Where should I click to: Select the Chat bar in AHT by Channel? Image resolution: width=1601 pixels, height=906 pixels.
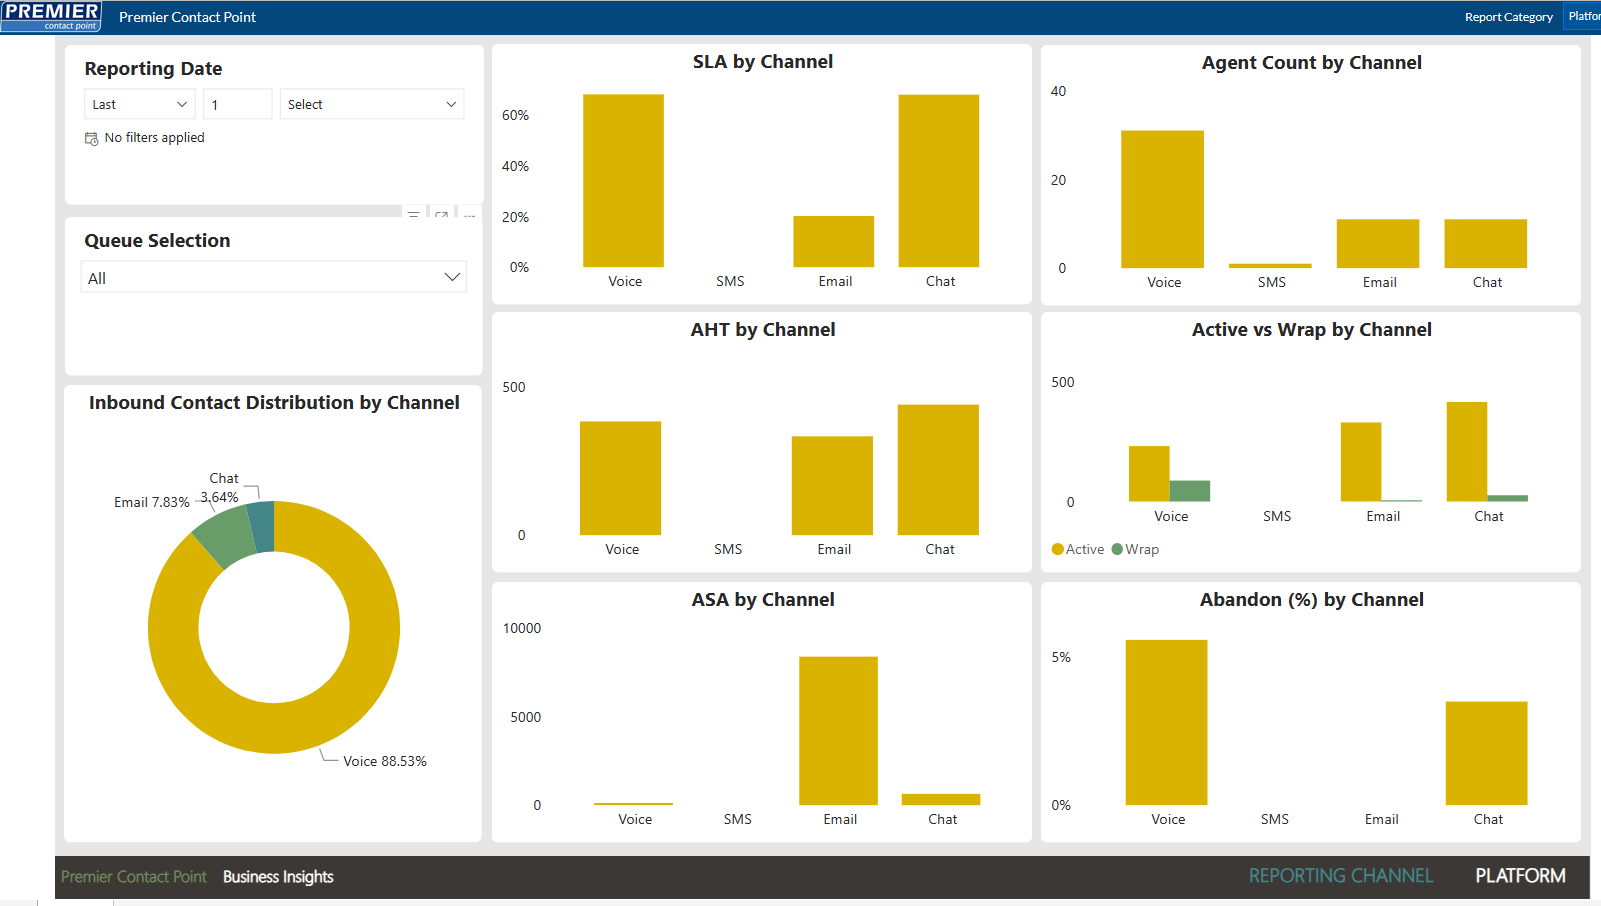pos(938,470)
